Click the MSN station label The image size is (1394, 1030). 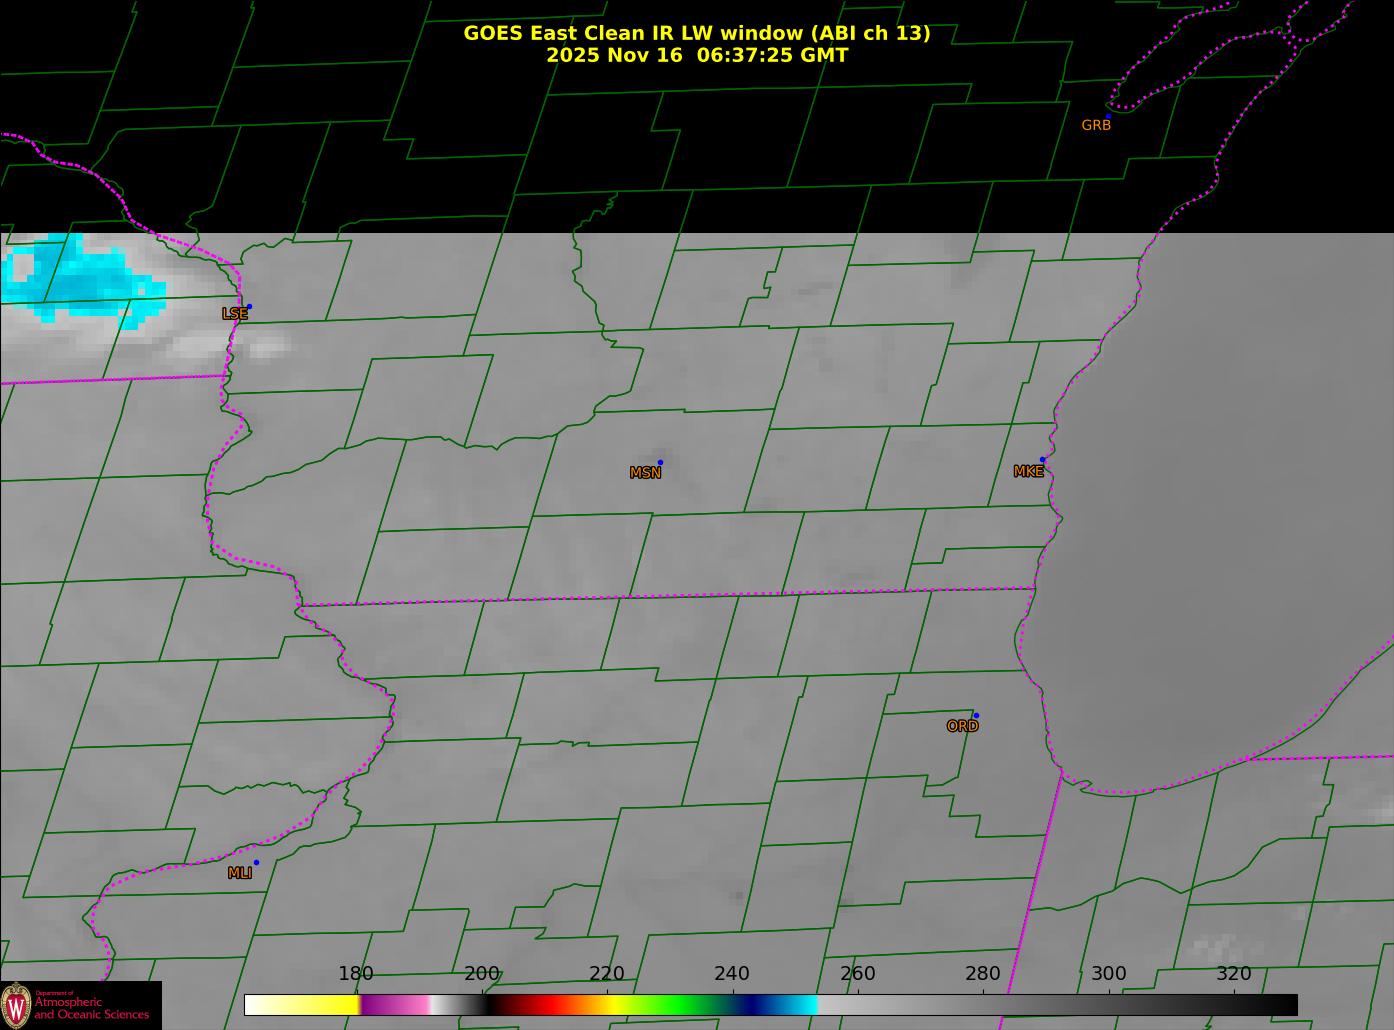[x=645, y=473]
